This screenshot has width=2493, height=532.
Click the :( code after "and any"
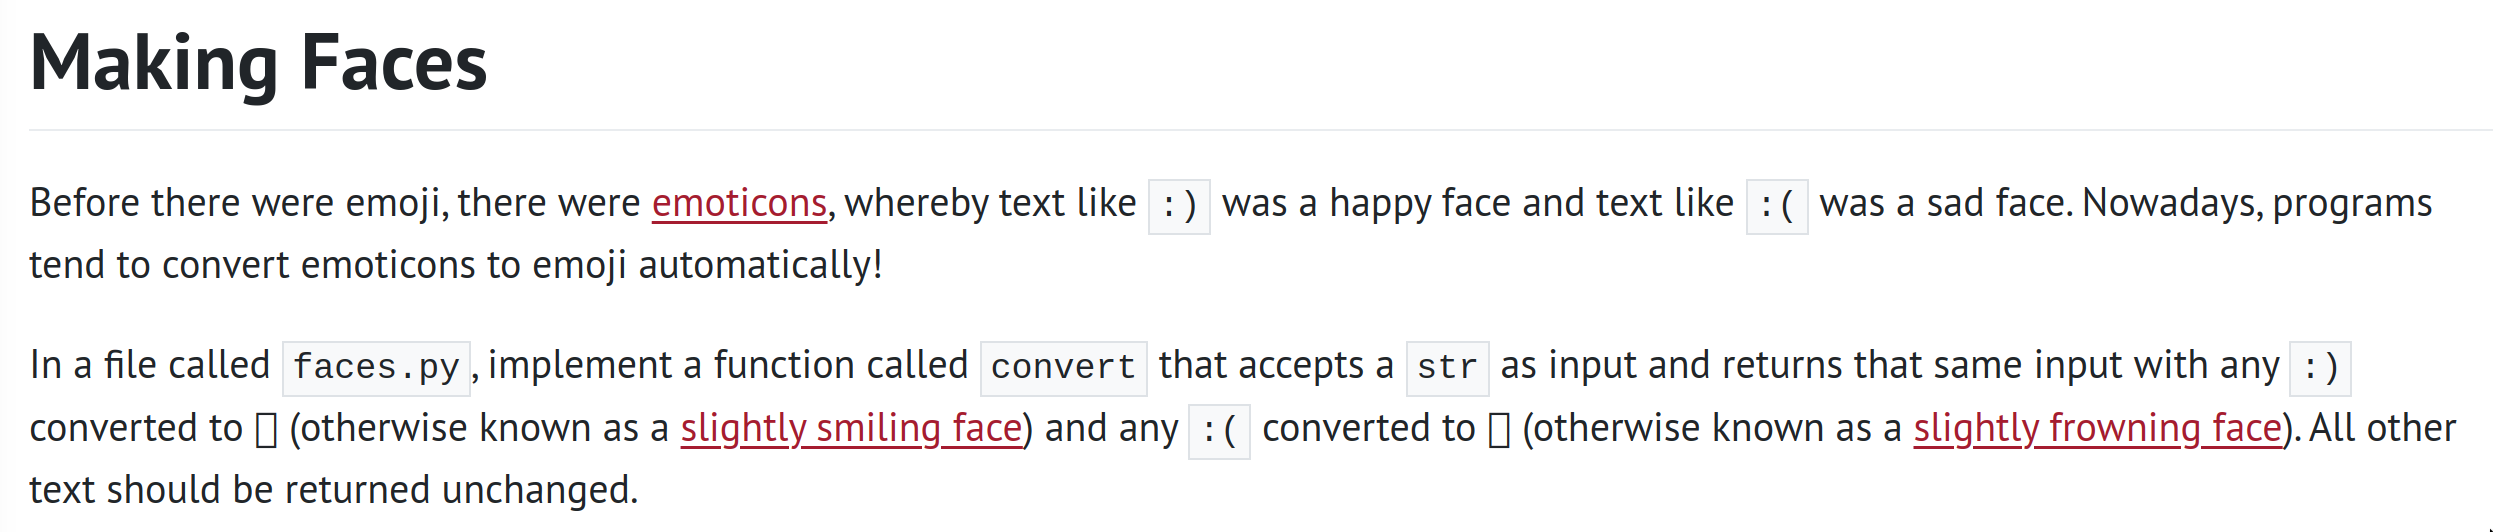pos(1219,432)
